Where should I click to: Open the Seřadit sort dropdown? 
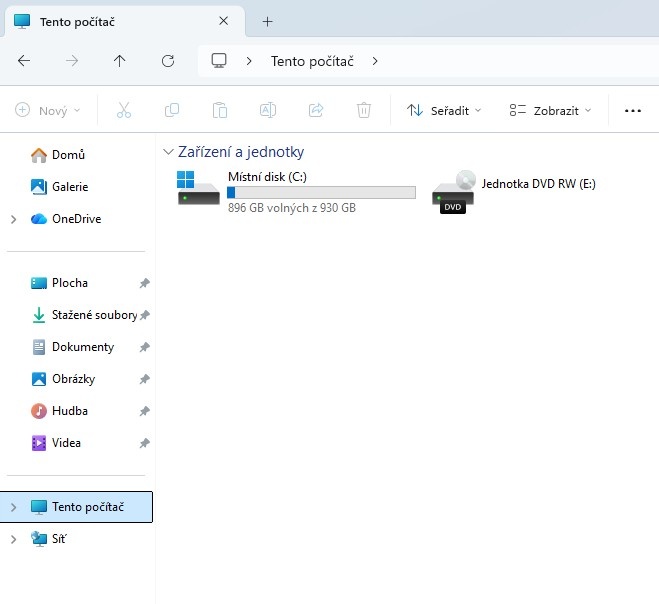tap(444, 111)
